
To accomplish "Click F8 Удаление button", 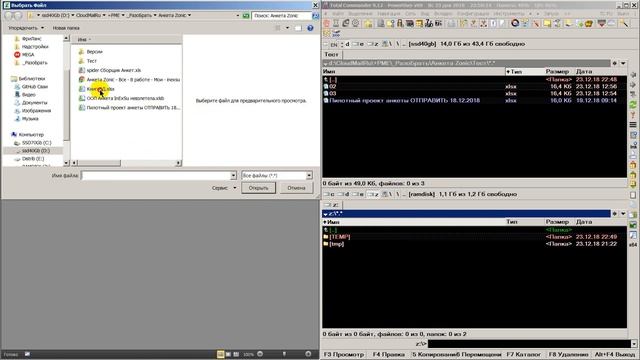I will click(569, 355).
